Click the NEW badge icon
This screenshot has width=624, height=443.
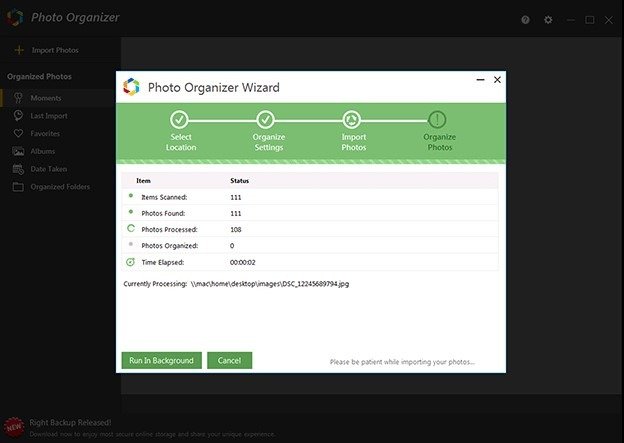pos(14,427)
